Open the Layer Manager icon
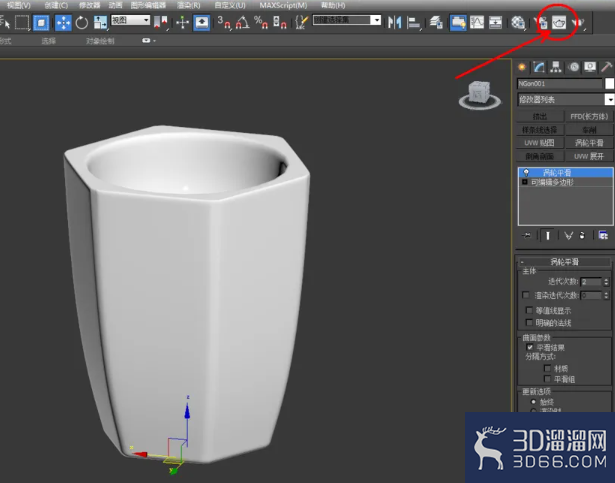This screenshot has width=615, height=483. click(x=436, y=22)
